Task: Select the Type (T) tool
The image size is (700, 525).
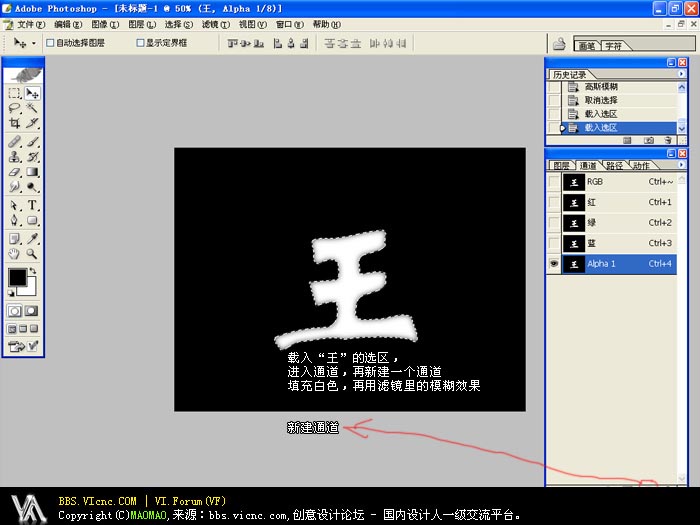Action: tap(33, 204)
